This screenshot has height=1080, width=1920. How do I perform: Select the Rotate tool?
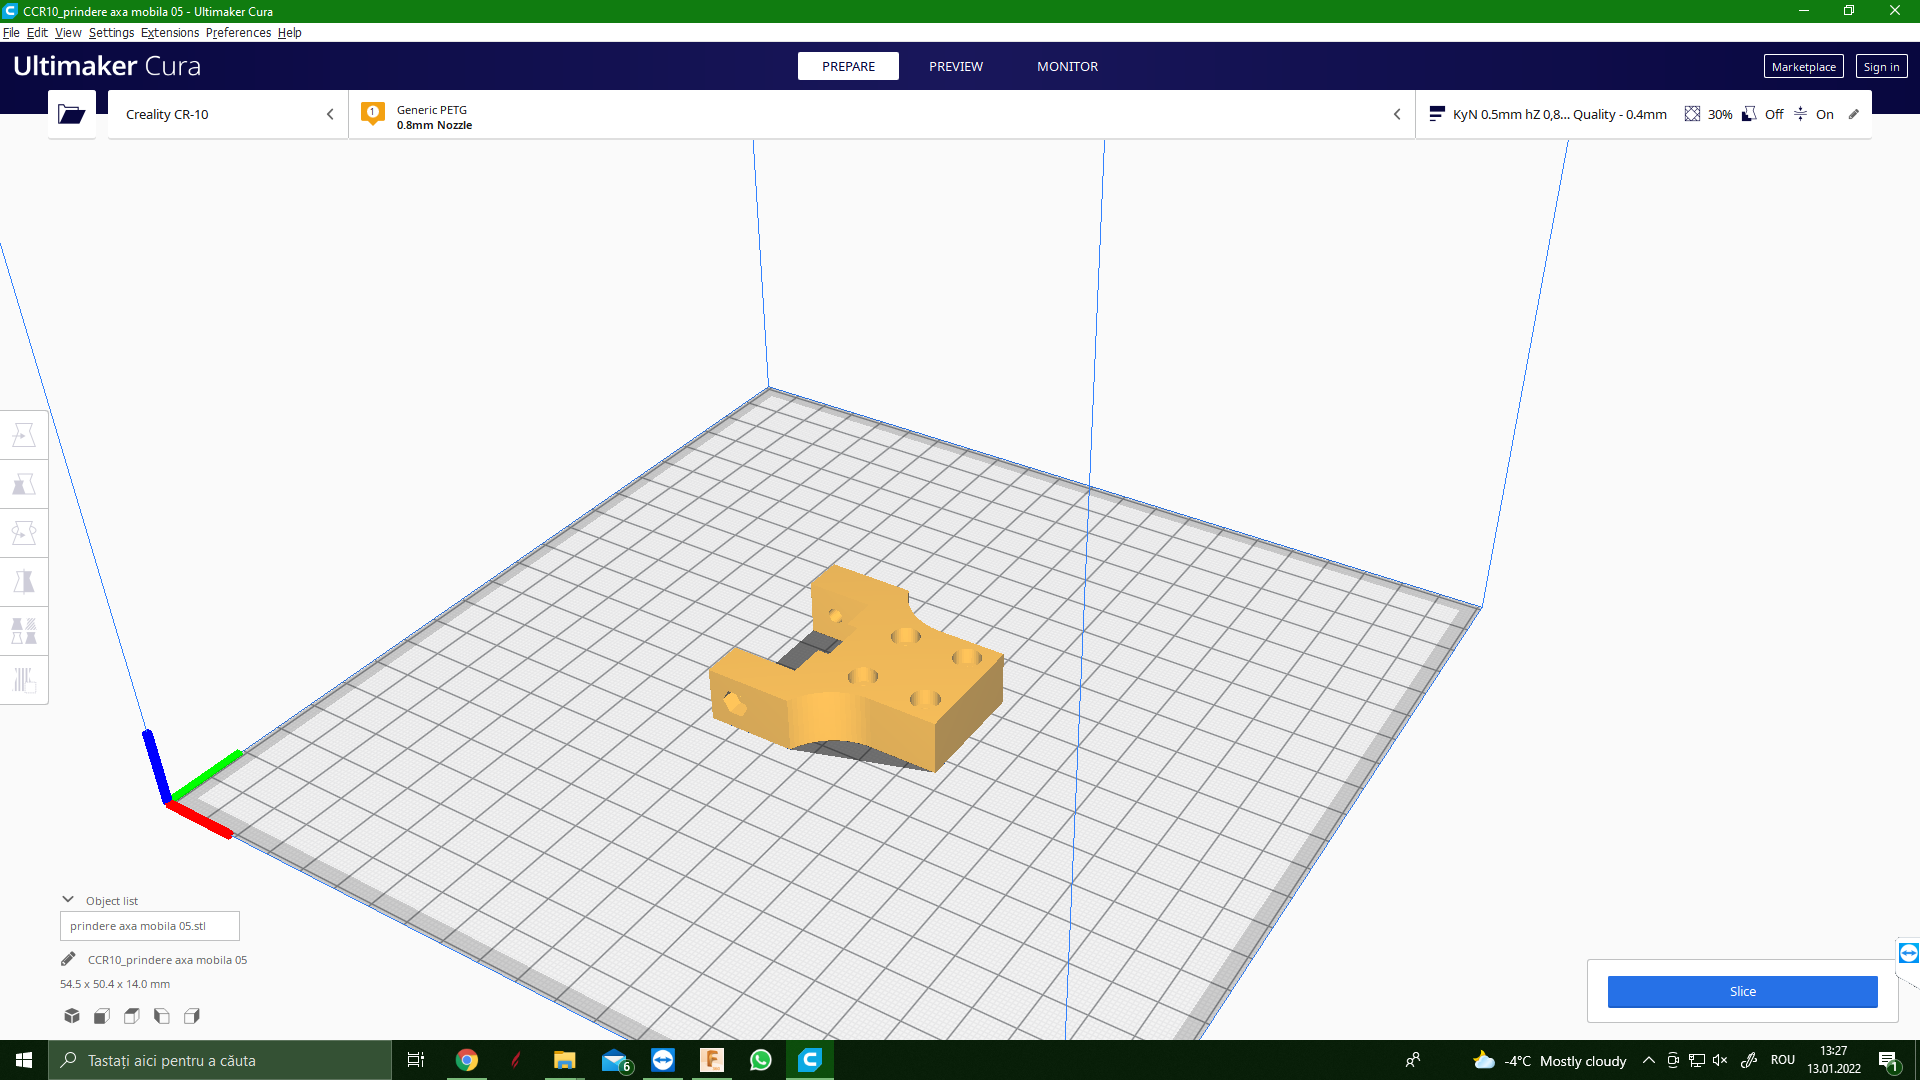pyautogui.click(x=24, y=533)
